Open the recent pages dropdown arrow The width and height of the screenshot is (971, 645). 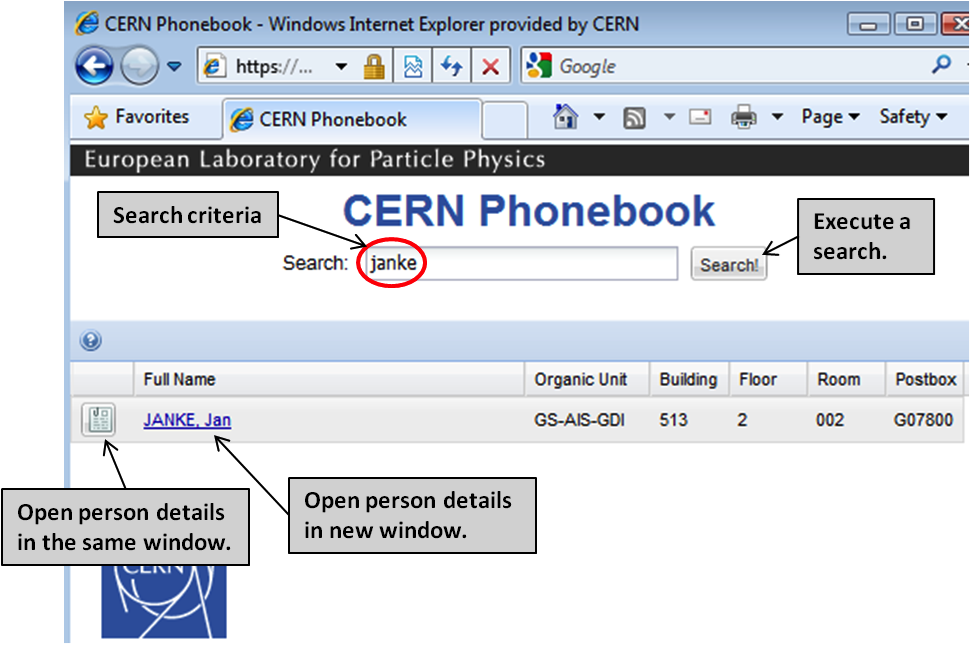pyautogui.click(x=174, y=67)
